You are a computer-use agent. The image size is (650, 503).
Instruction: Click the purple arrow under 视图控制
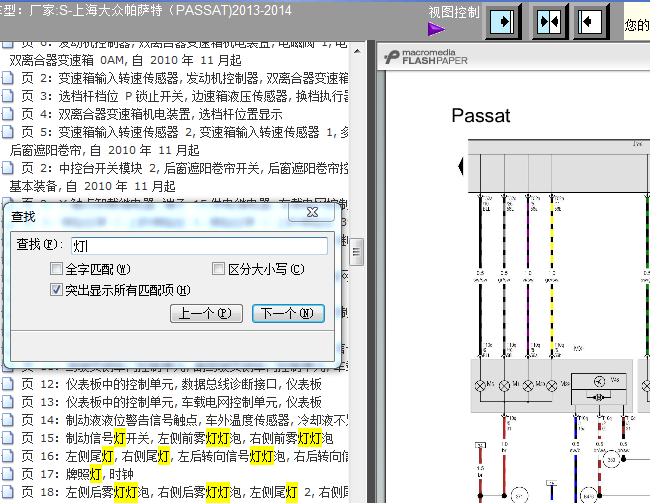[436, 29]
